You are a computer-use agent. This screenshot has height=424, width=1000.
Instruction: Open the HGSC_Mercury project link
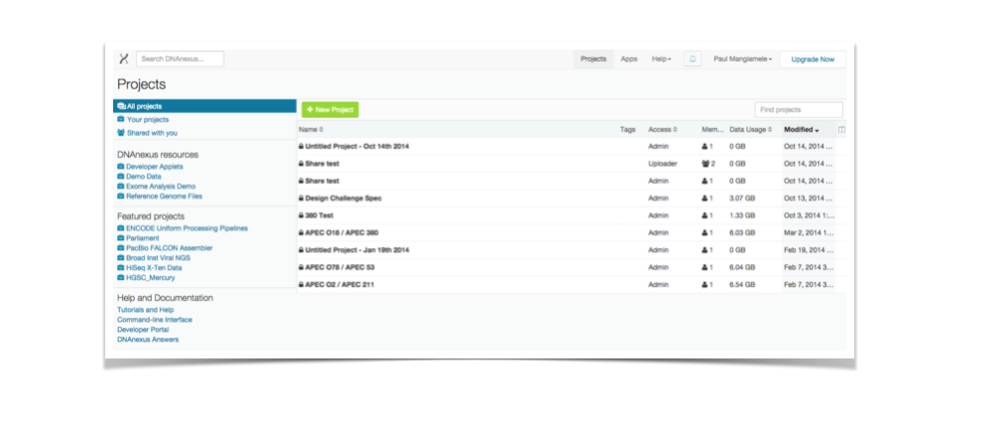pyautogui.click(x=151, y=277)
